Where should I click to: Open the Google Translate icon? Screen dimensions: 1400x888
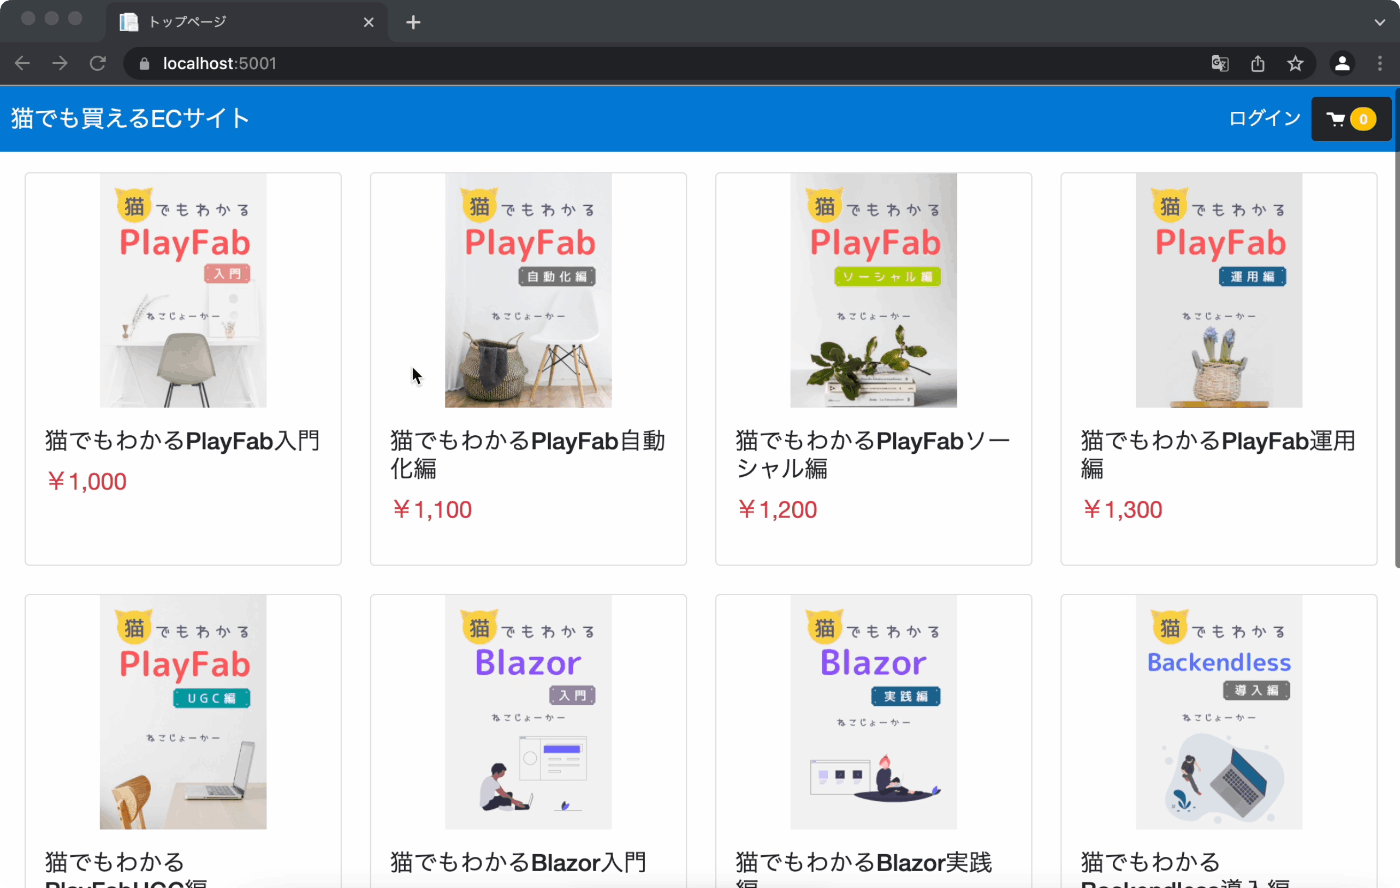pos(1220,63)
